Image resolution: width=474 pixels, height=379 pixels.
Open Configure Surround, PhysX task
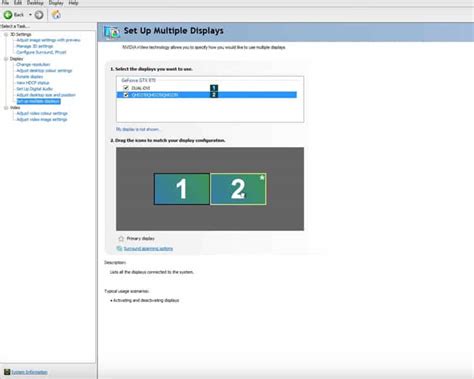(41, 52)
